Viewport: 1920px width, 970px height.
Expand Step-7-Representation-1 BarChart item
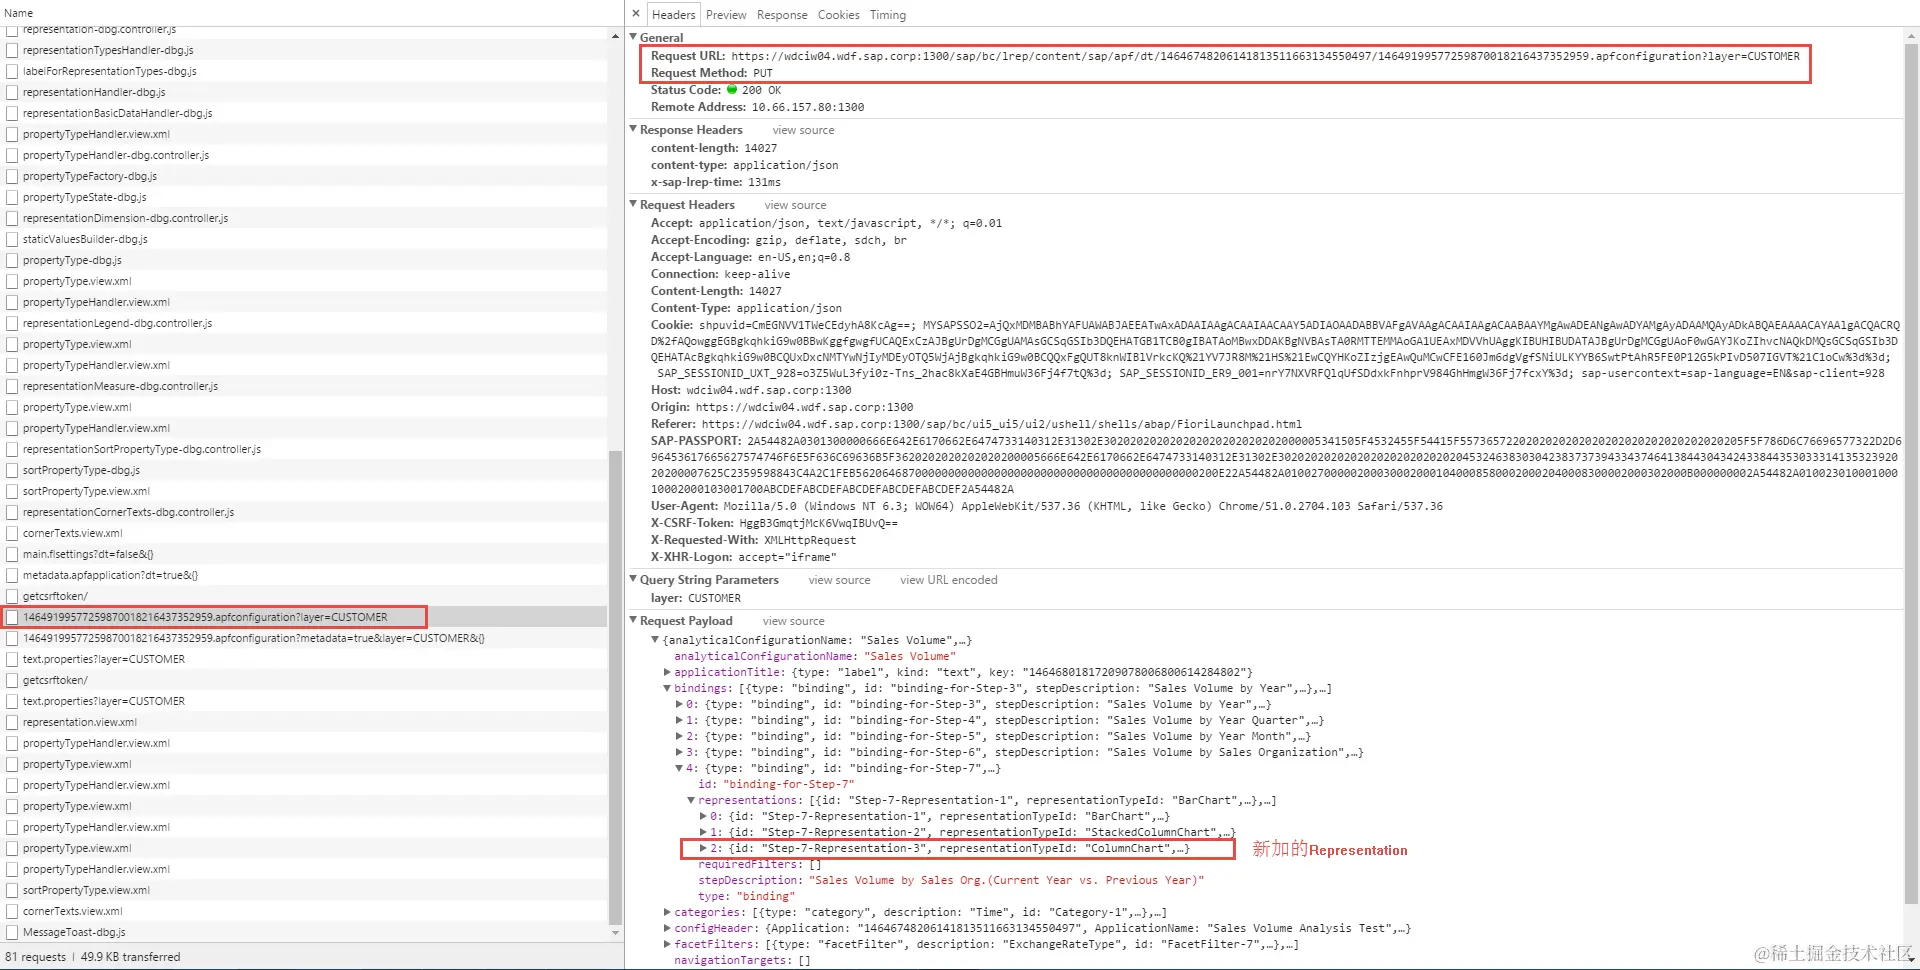pyautogui.click(x=703, y=816)
